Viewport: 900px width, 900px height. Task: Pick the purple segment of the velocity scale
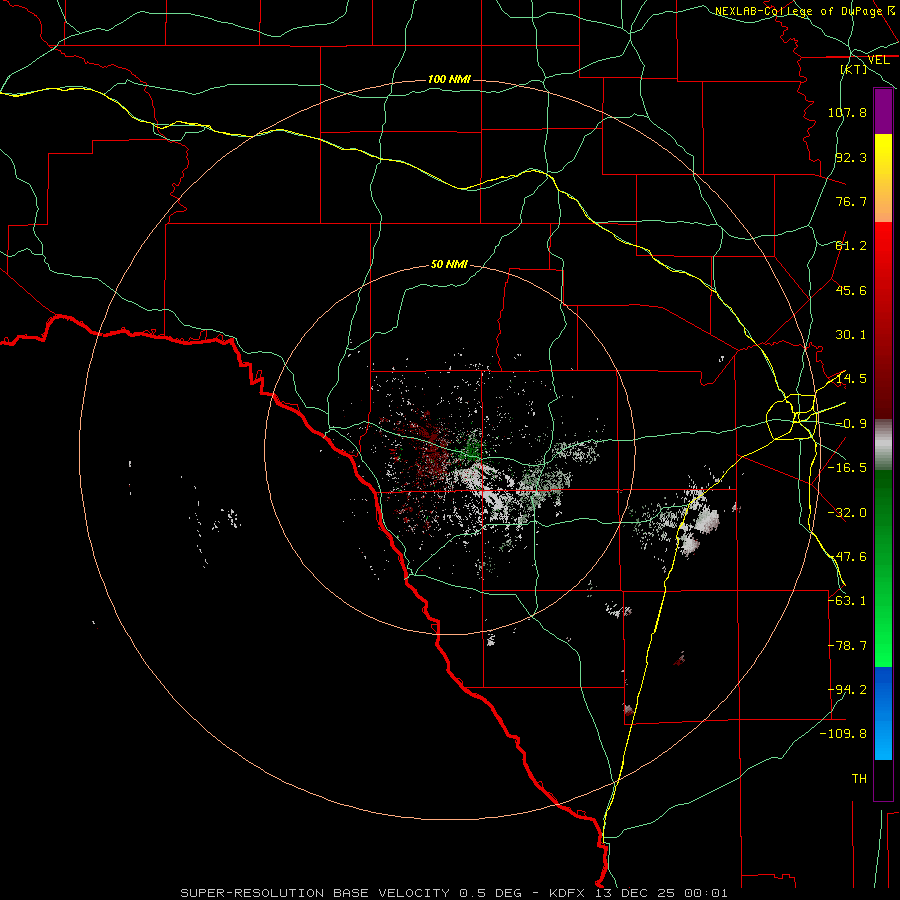tap(883, 111)
